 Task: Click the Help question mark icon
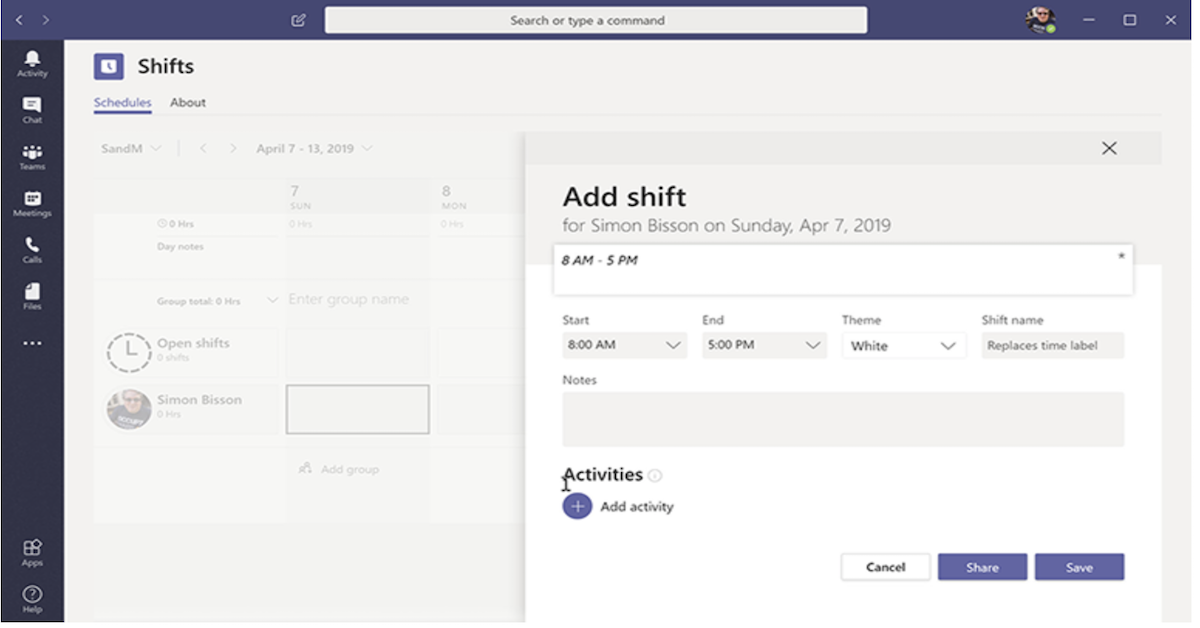coord(32,600)
